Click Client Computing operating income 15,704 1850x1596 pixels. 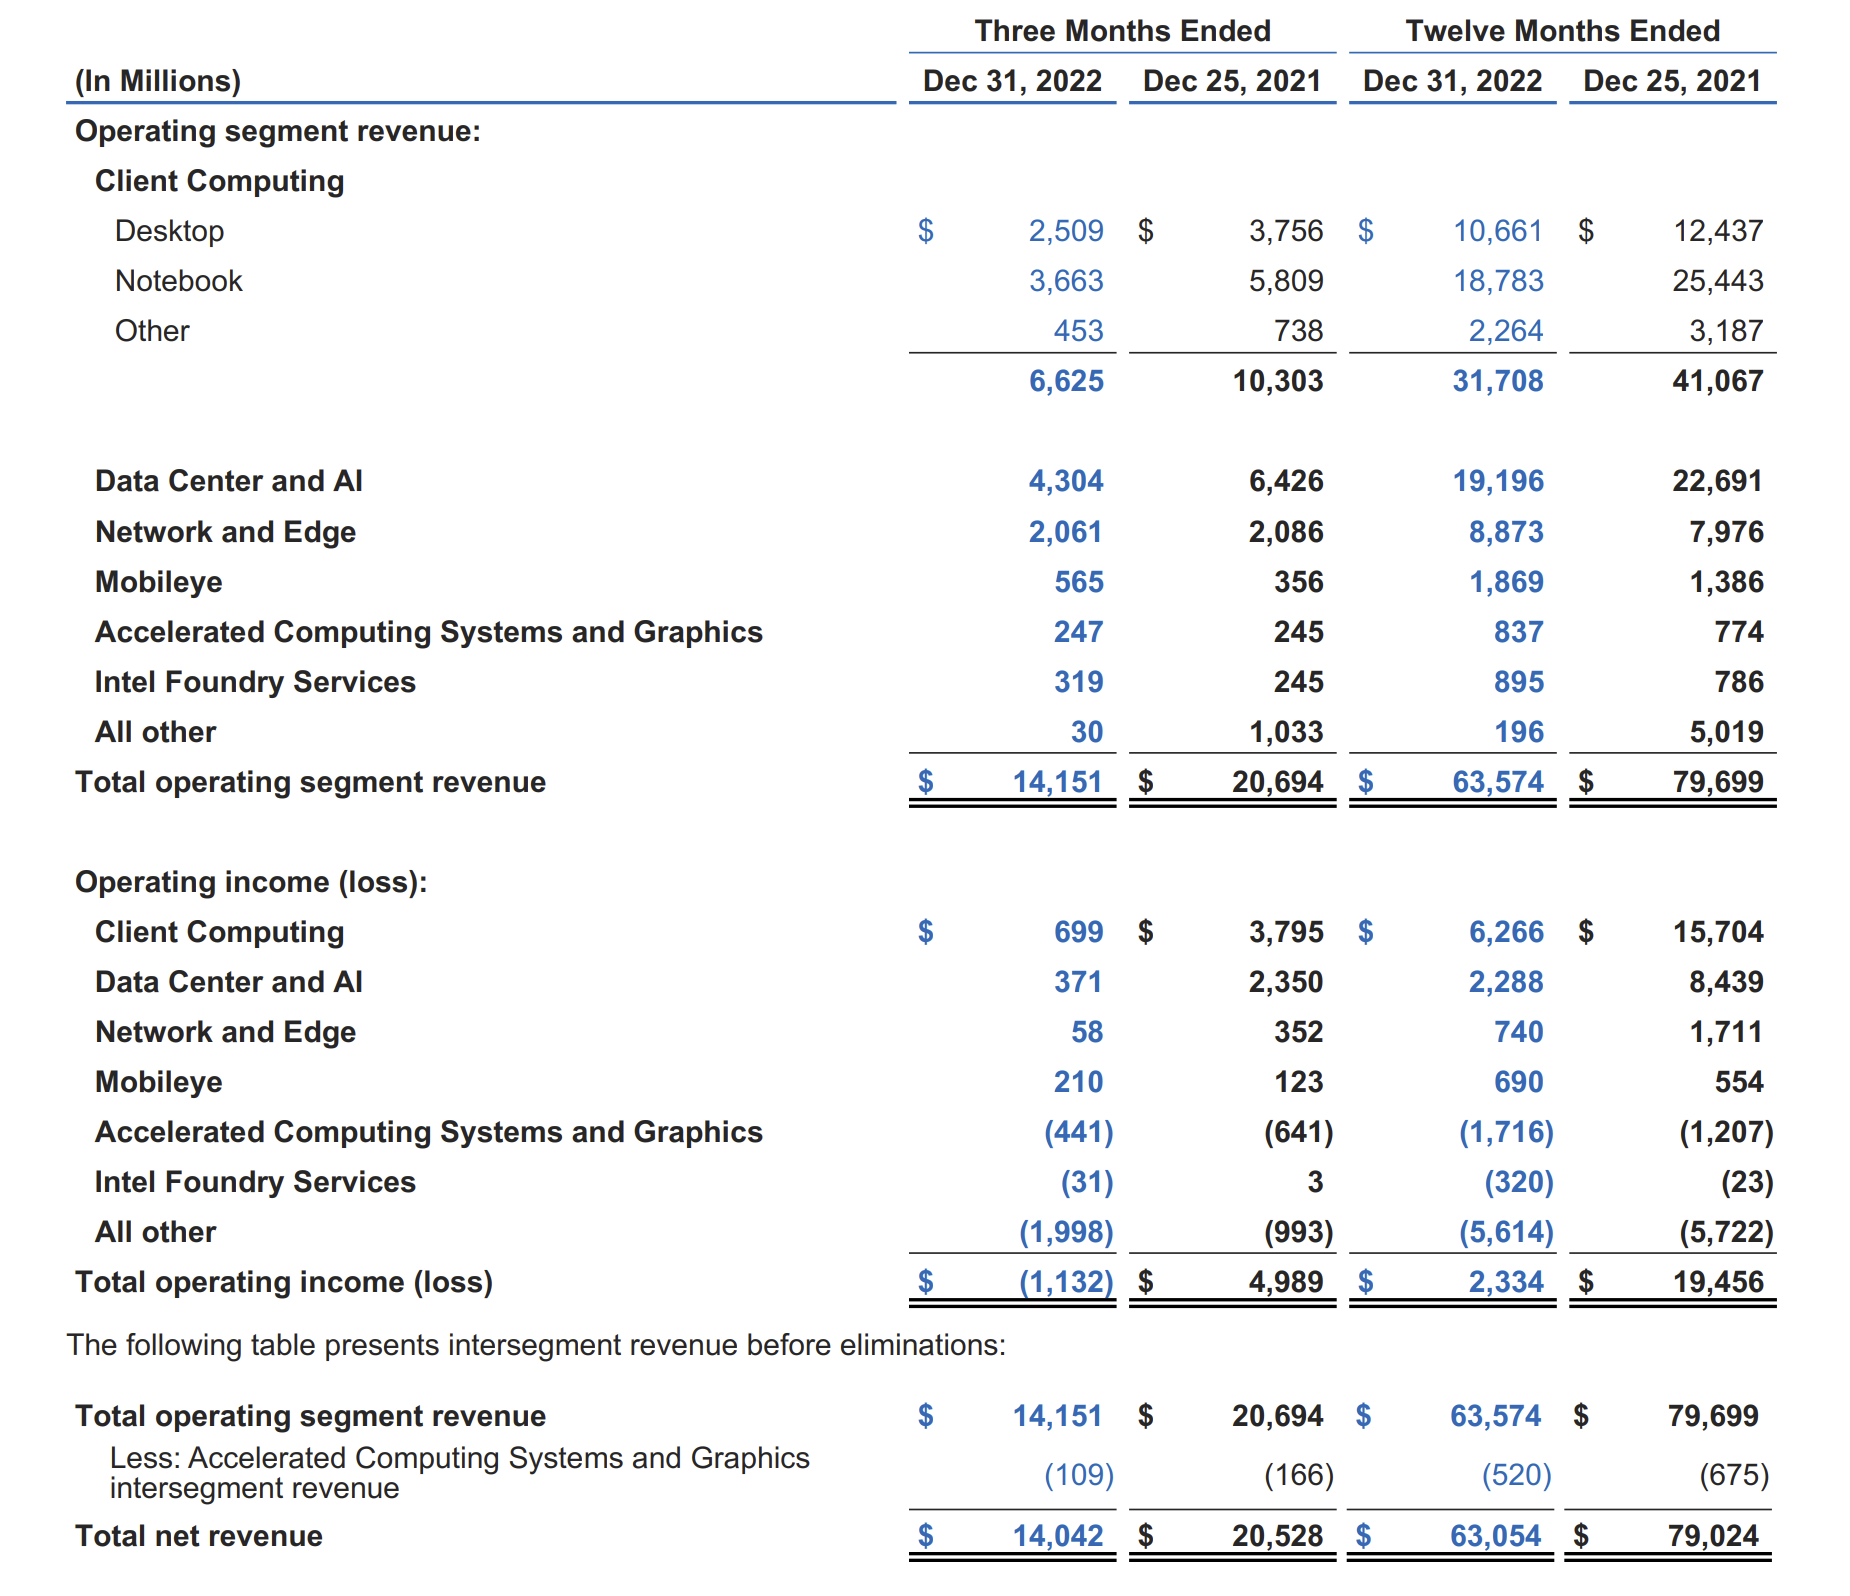1718,932
